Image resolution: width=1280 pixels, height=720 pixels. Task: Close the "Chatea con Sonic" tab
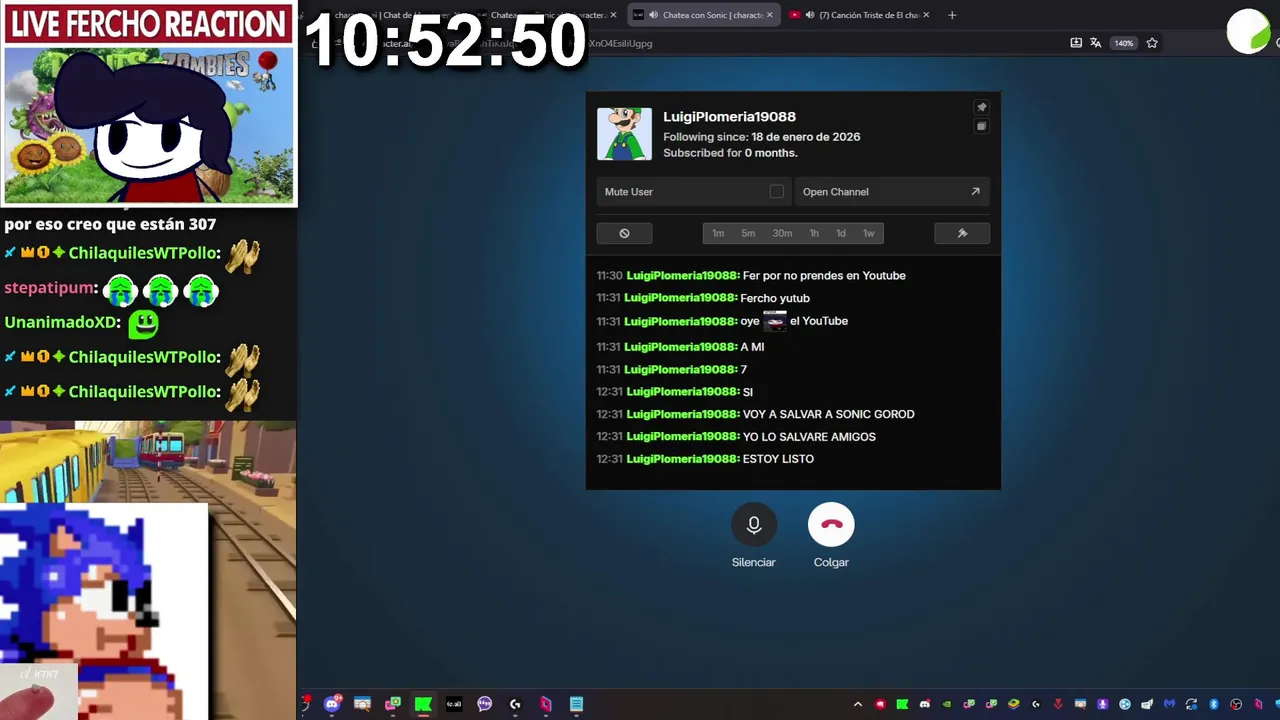tap(770, 15)
